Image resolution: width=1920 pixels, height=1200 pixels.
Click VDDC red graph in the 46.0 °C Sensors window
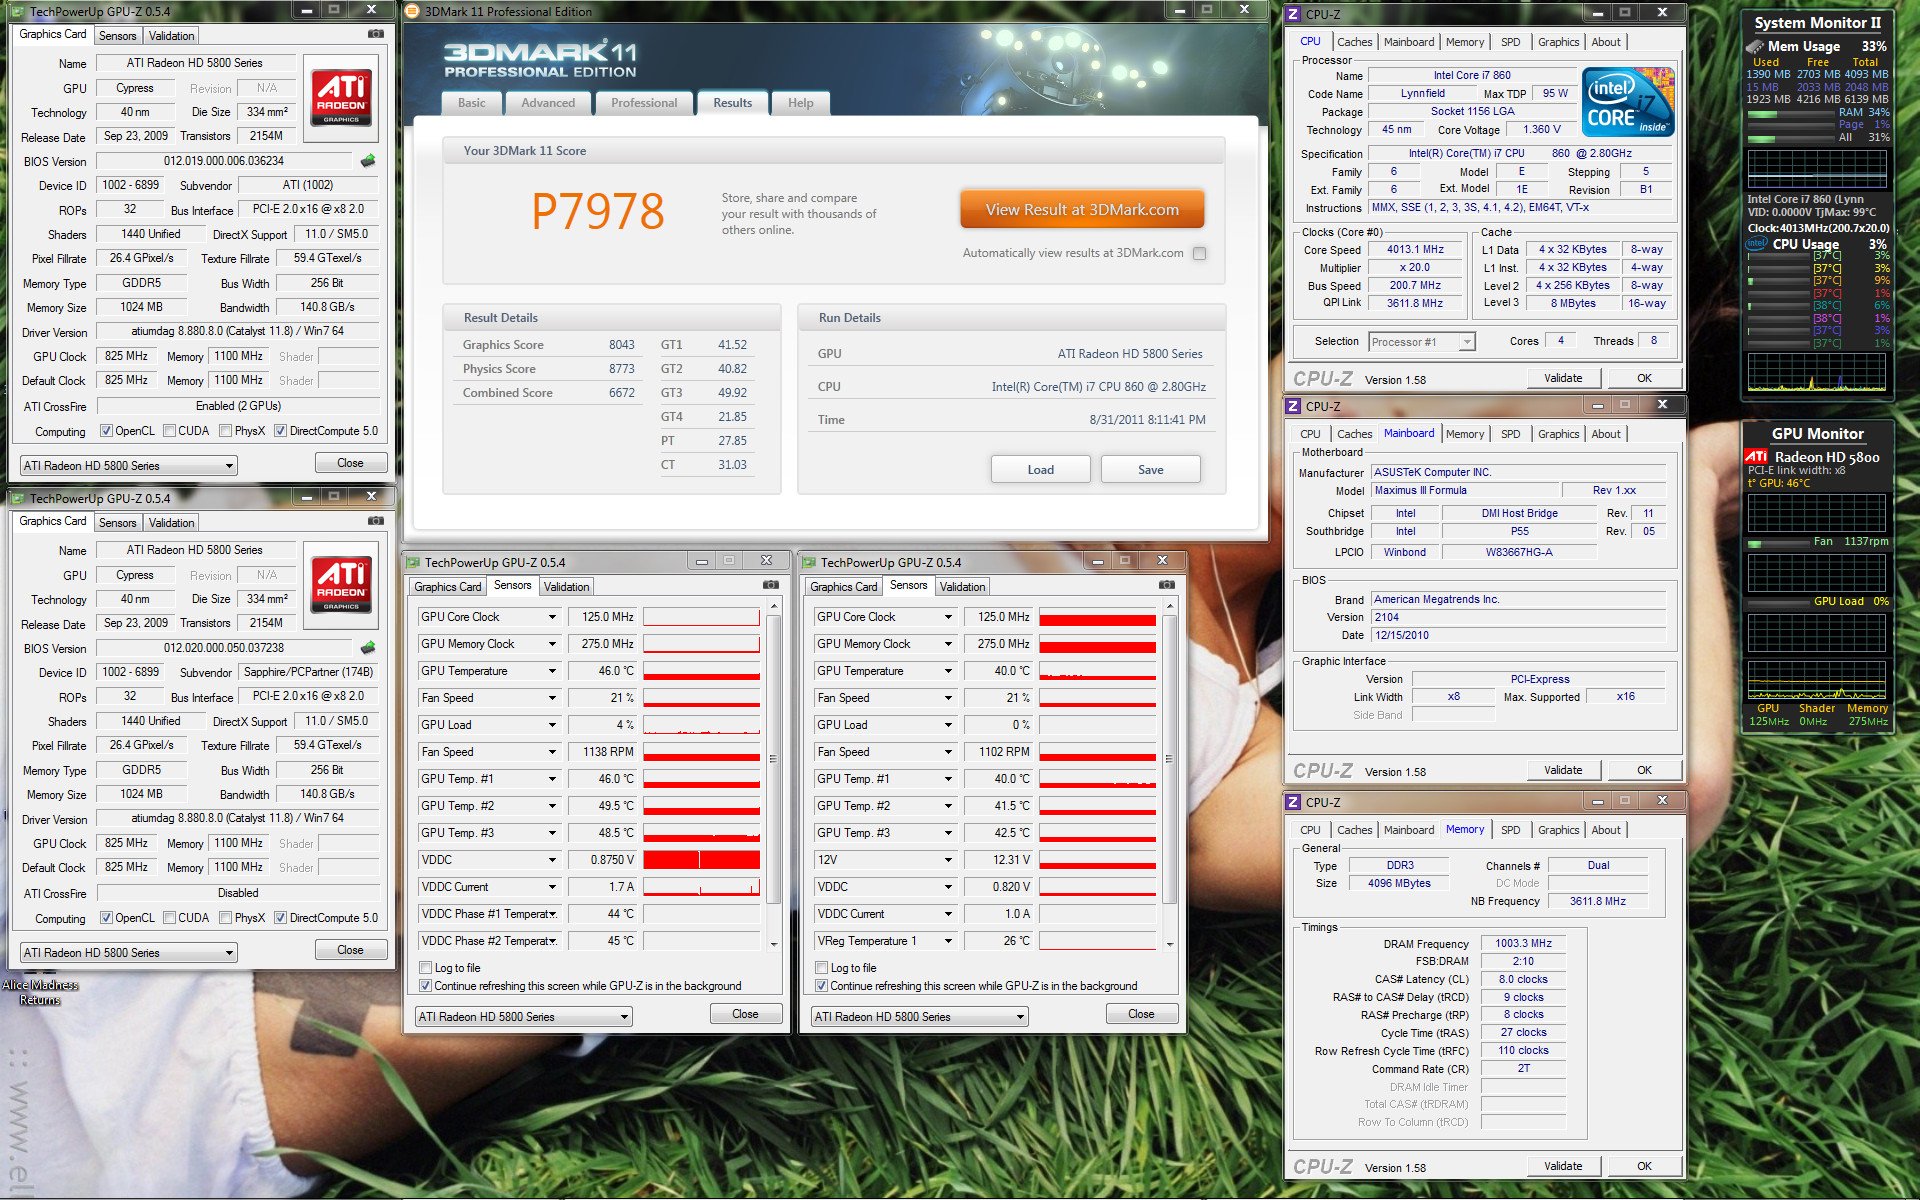(x=702, y=860)
